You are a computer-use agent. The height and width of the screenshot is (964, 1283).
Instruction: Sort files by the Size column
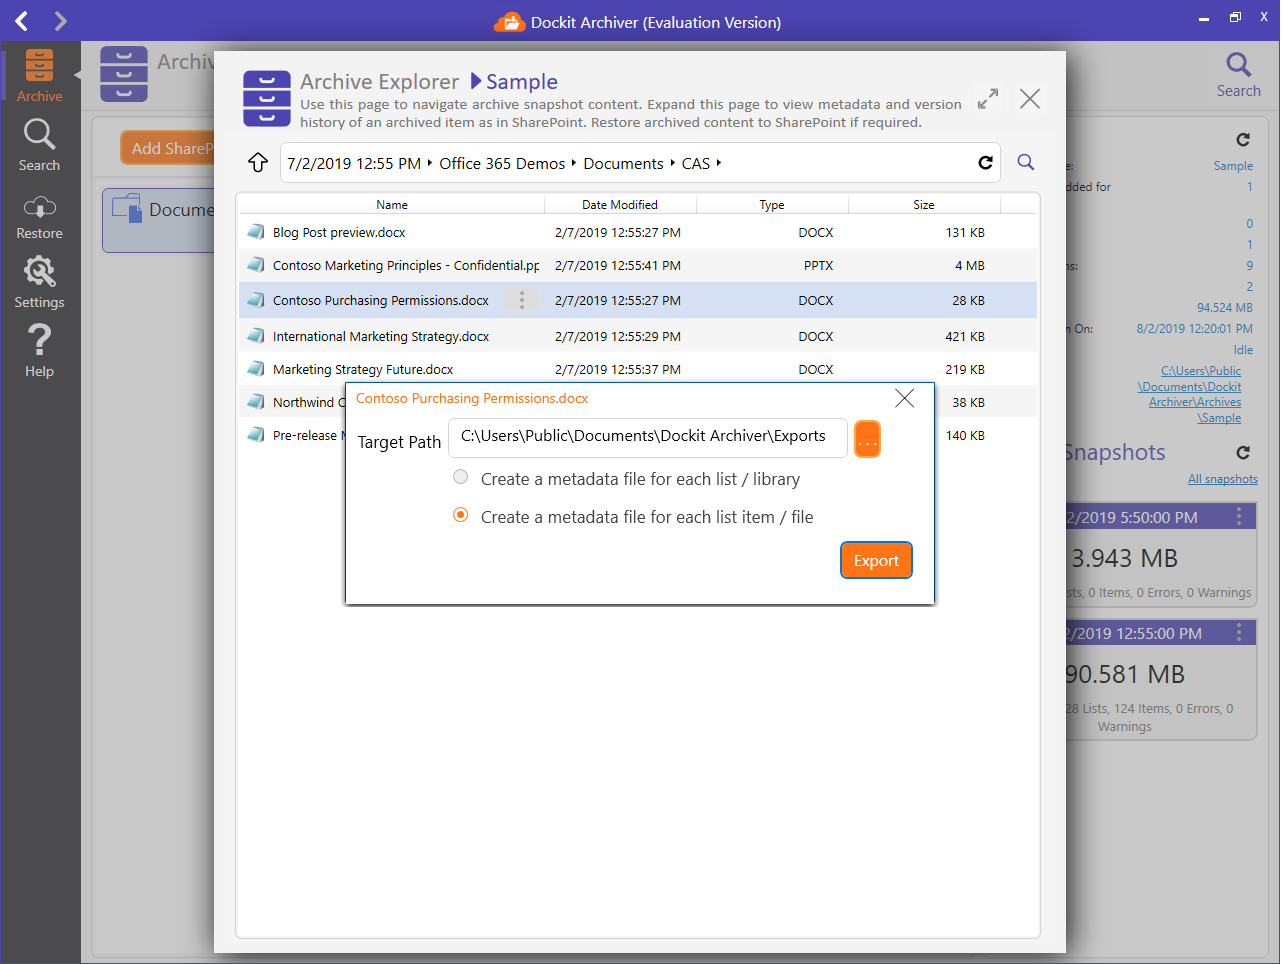924,205
